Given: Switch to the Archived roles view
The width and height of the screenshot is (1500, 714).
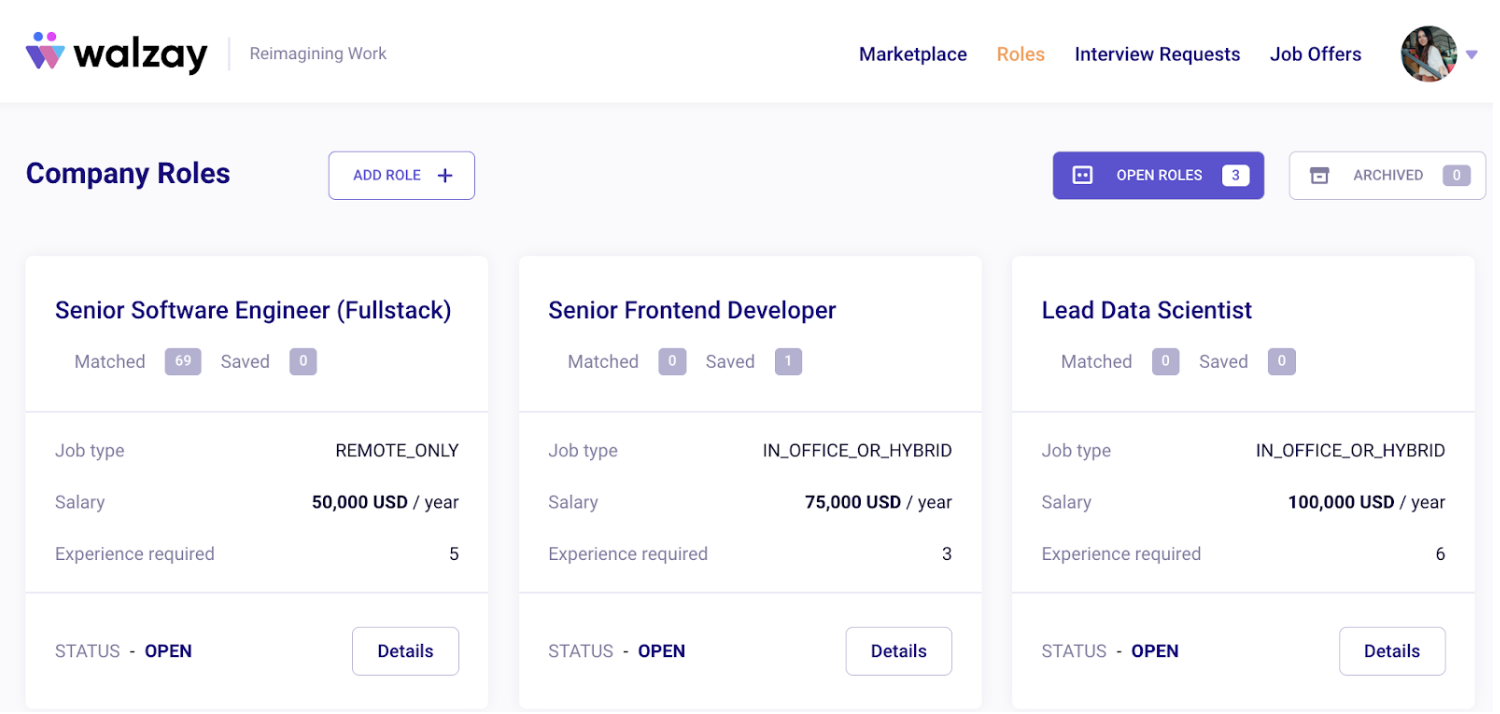Looking at the screenshot, I should (1387, 175).
